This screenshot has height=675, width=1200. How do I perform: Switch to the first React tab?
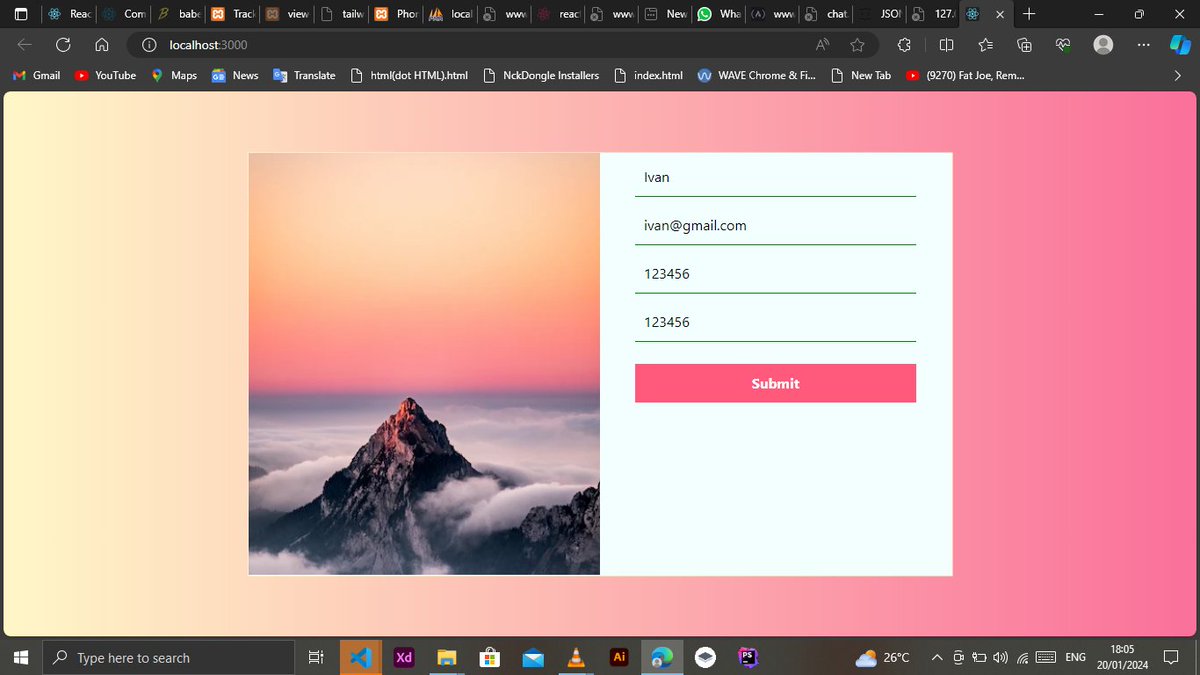68,14
